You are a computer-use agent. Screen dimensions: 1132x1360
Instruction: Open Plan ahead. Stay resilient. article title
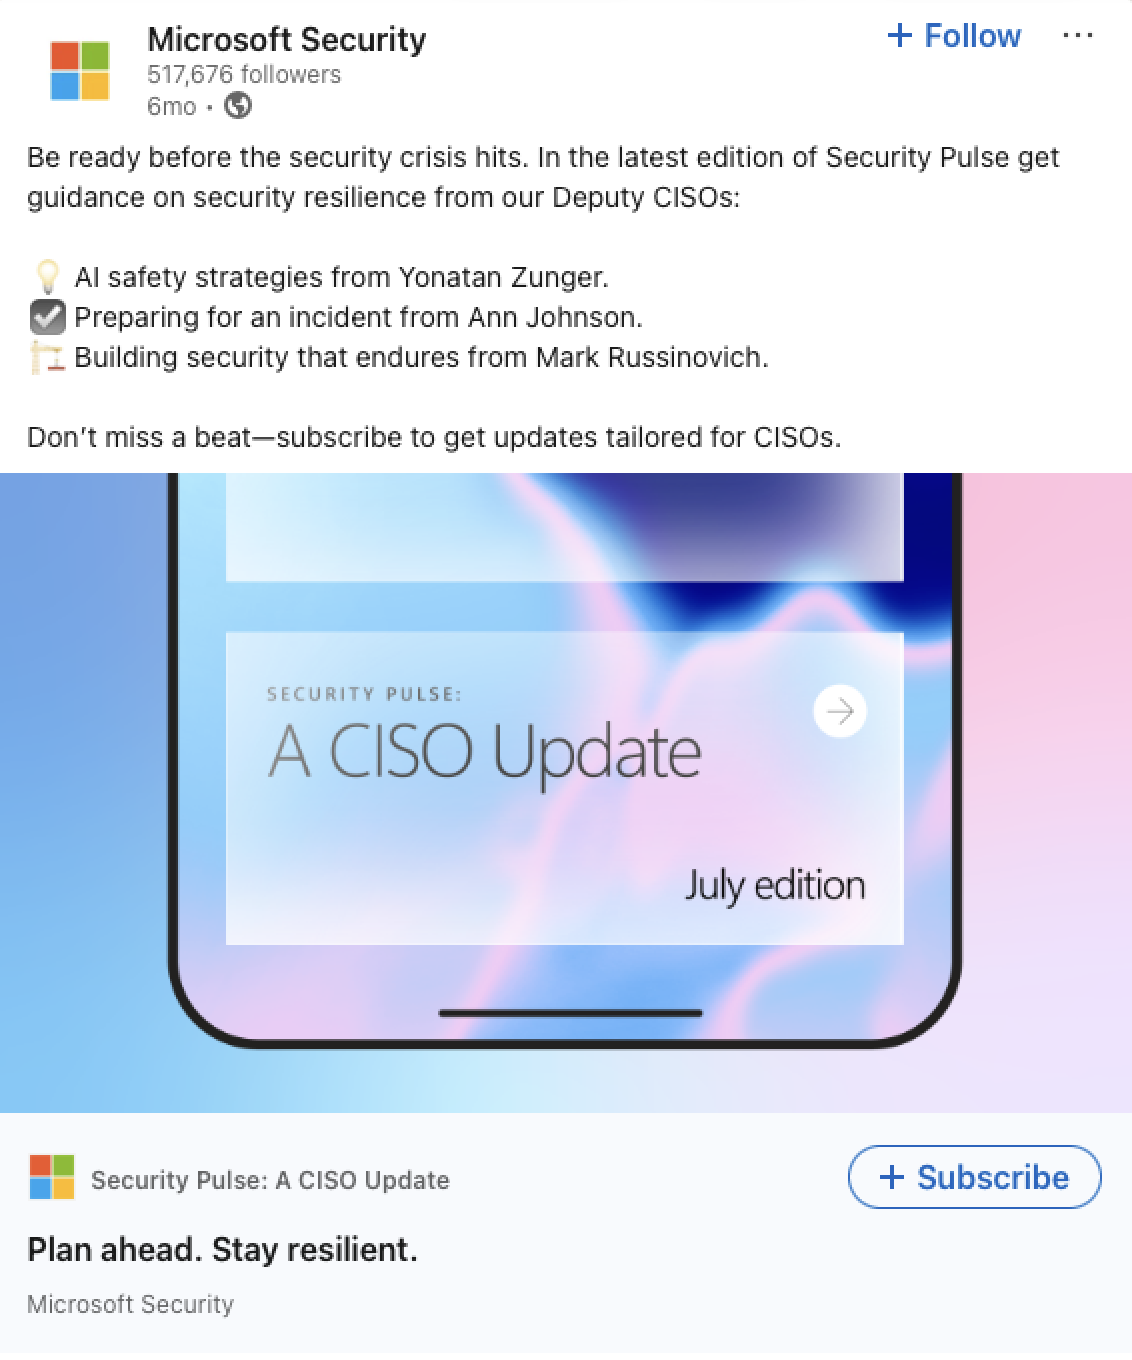coord(222,1250)
